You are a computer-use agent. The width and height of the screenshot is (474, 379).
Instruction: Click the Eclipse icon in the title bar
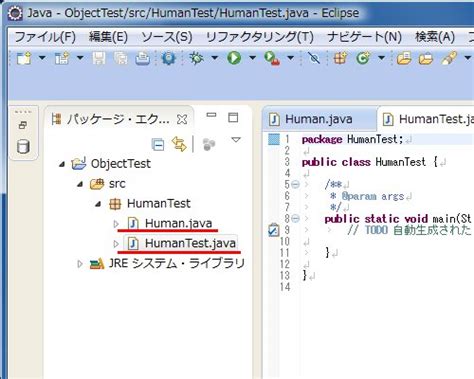pos(15,13)
